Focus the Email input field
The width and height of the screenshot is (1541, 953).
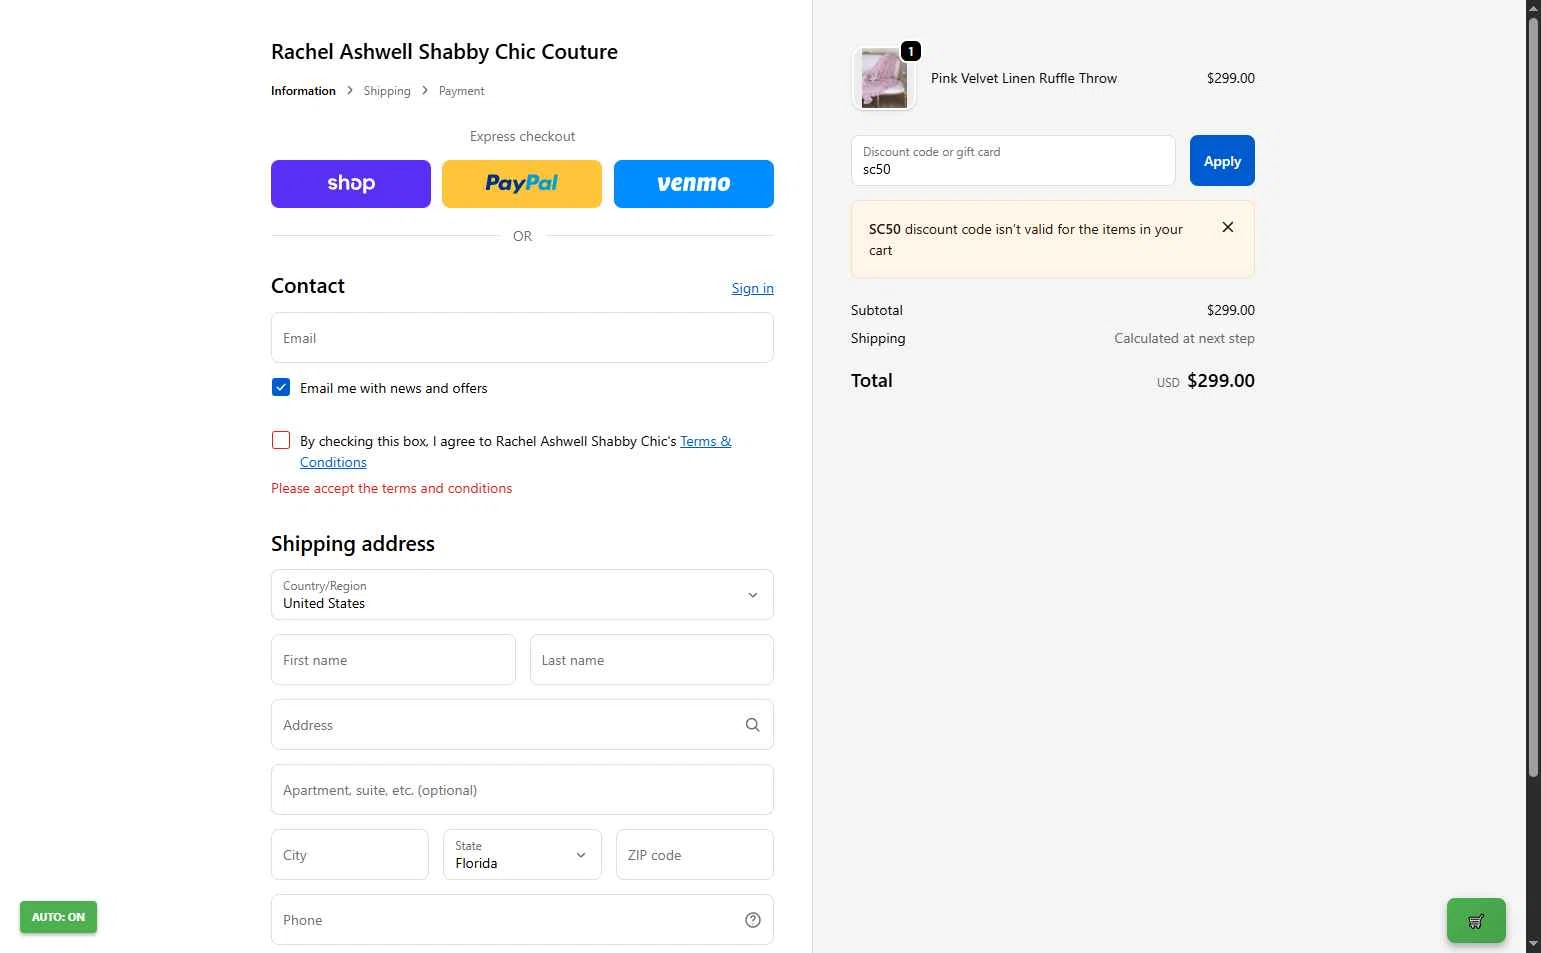click(x=522, y=338)
